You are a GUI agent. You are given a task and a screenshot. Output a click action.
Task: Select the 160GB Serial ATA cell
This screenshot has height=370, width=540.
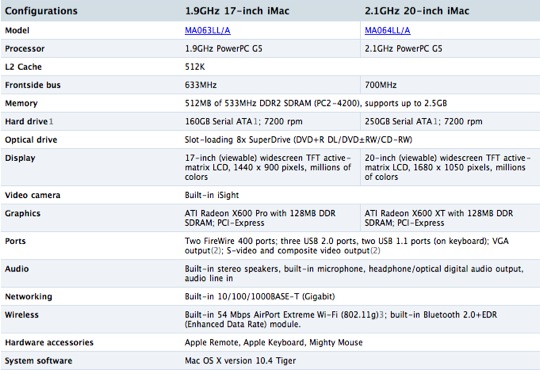243,122
